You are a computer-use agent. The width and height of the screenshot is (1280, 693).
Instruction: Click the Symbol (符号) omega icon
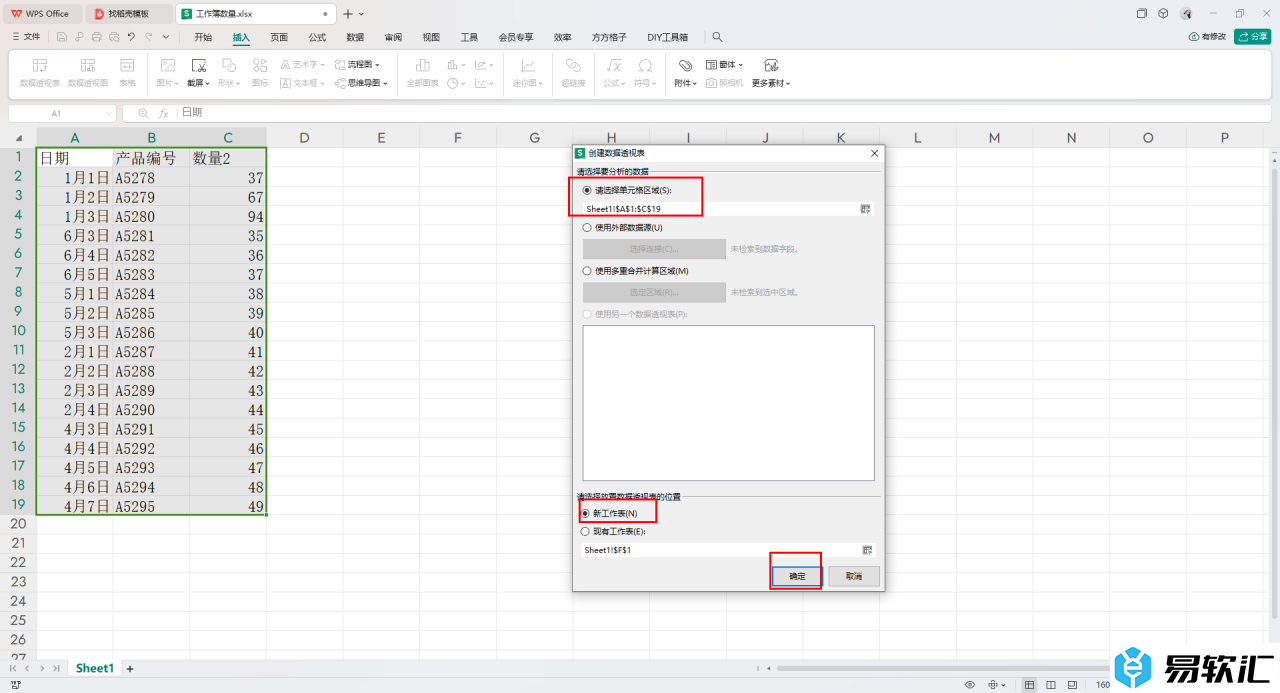[x=645, y=65]
